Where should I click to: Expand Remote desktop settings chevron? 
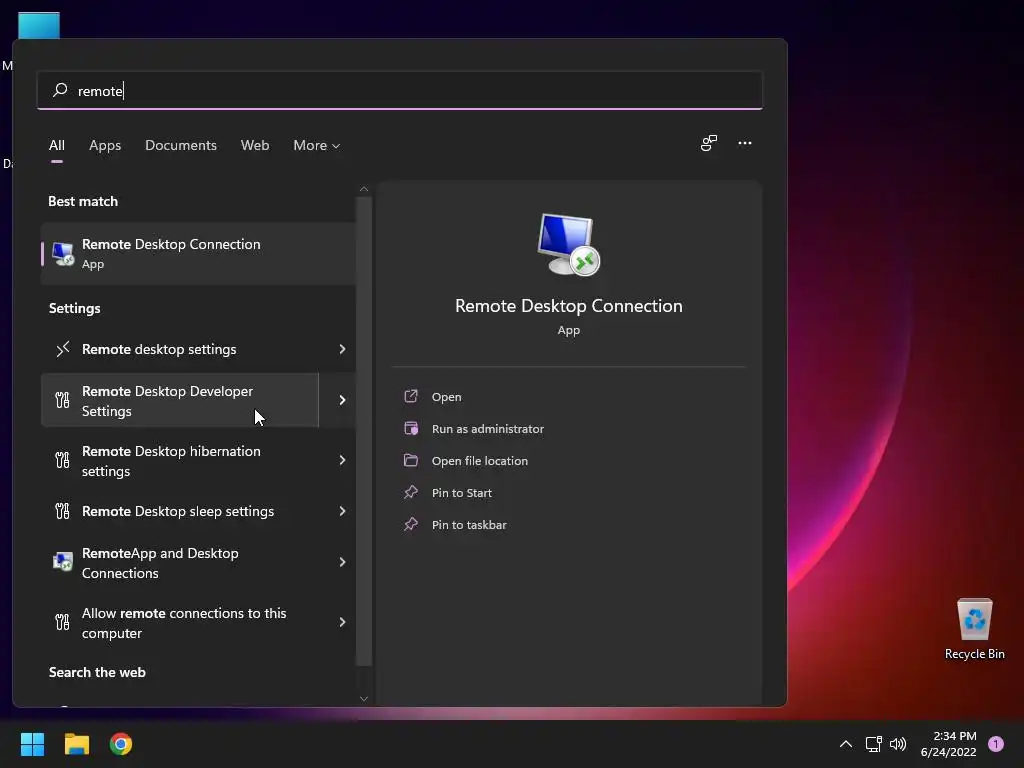click(342, 349)
